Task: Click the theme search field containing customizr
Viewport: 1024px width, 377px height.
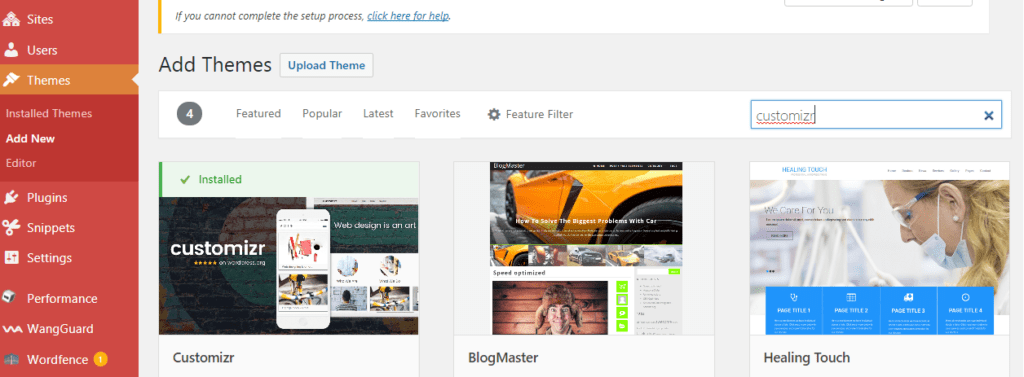Action: 876,114
